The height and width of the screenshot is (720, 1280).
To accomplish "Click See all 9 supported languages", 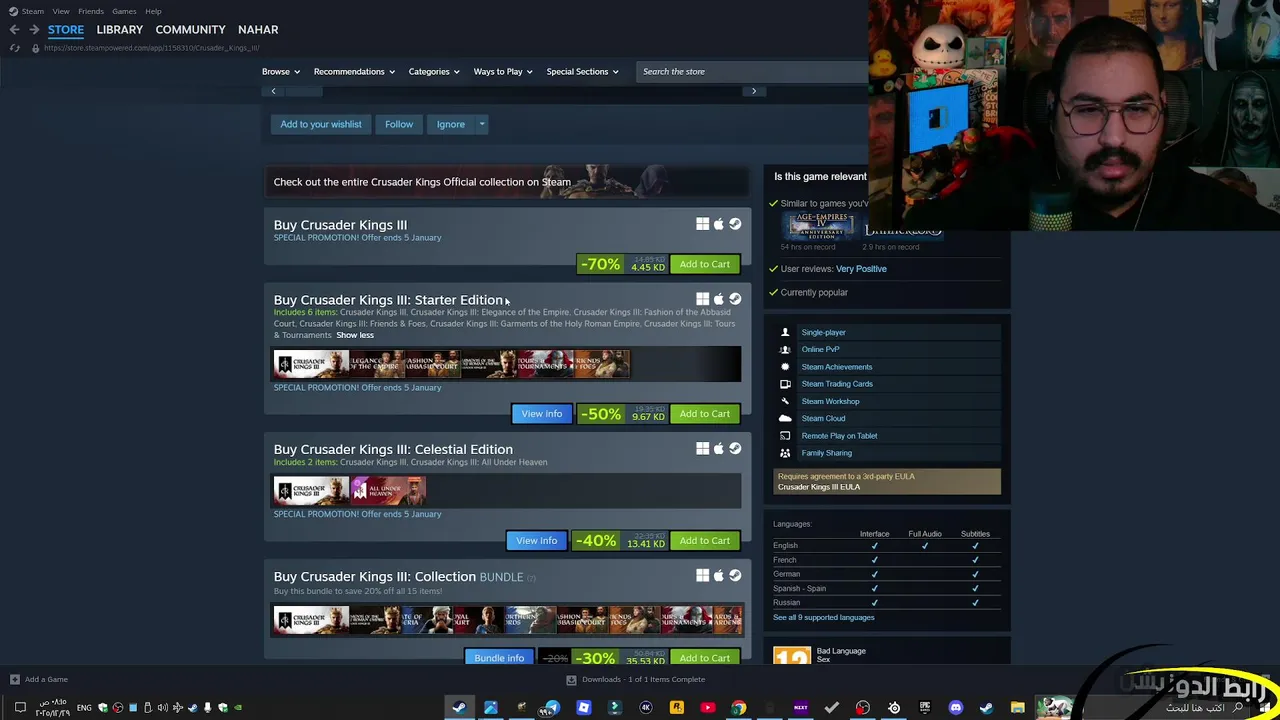I will [x=824, y=617].
